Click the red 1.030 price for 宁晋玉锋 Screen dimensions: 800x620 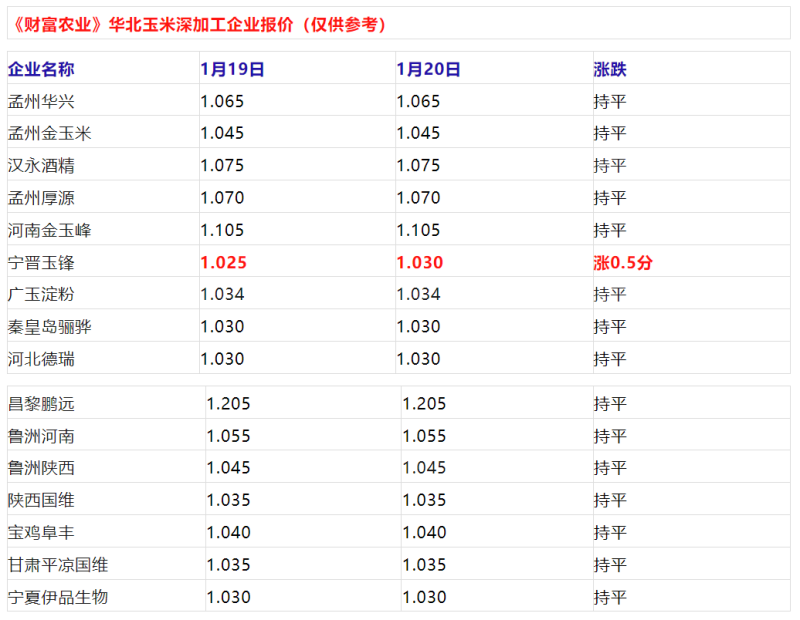tap(419, 263)
